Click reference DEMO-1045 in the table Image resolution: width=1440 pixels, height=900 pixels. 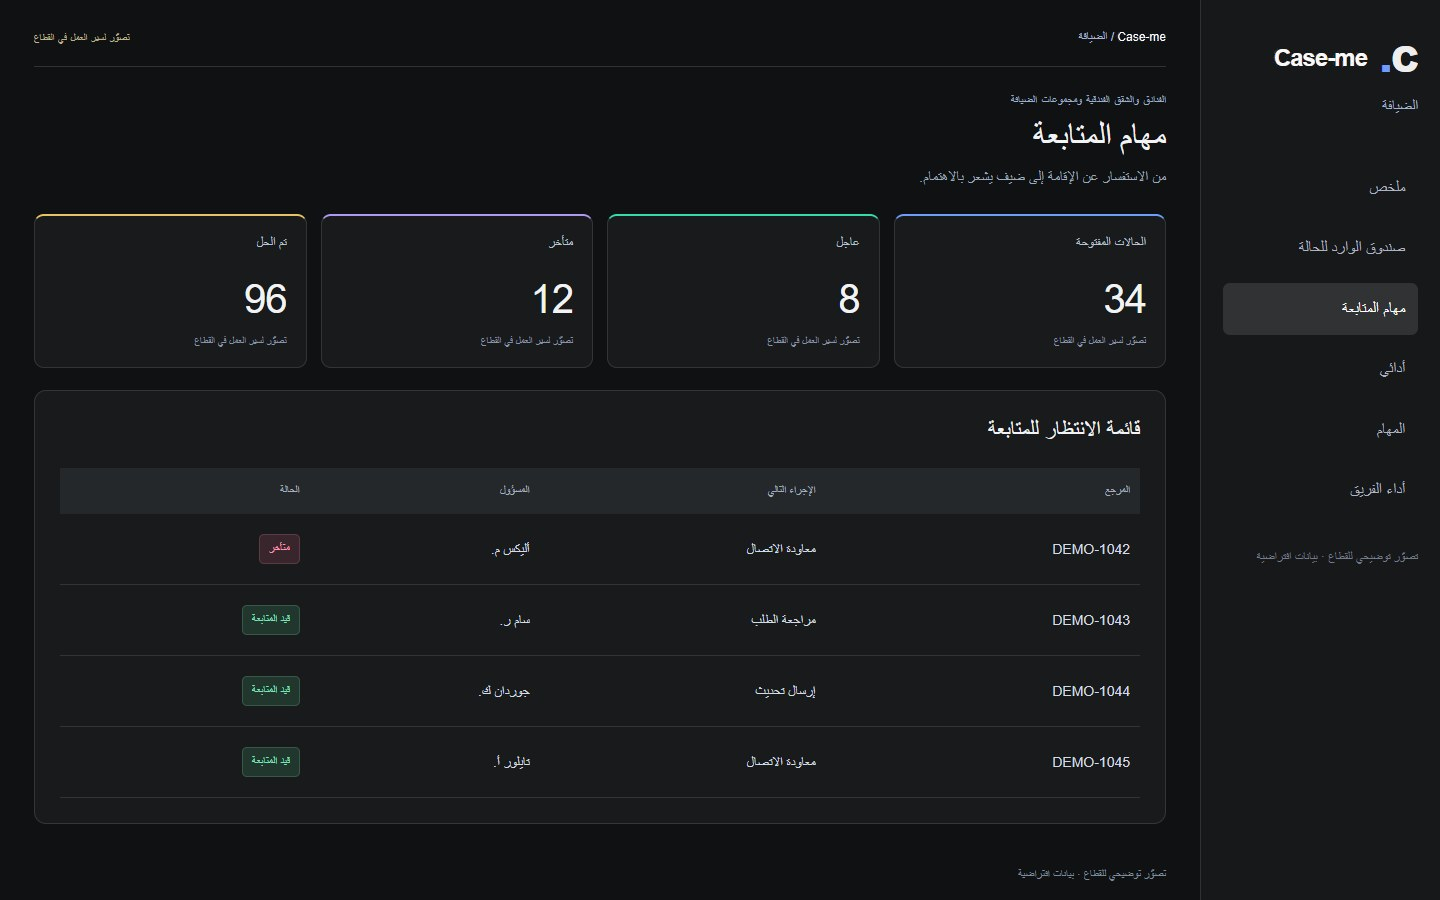pyautogui.click(x=1091, y=762)
